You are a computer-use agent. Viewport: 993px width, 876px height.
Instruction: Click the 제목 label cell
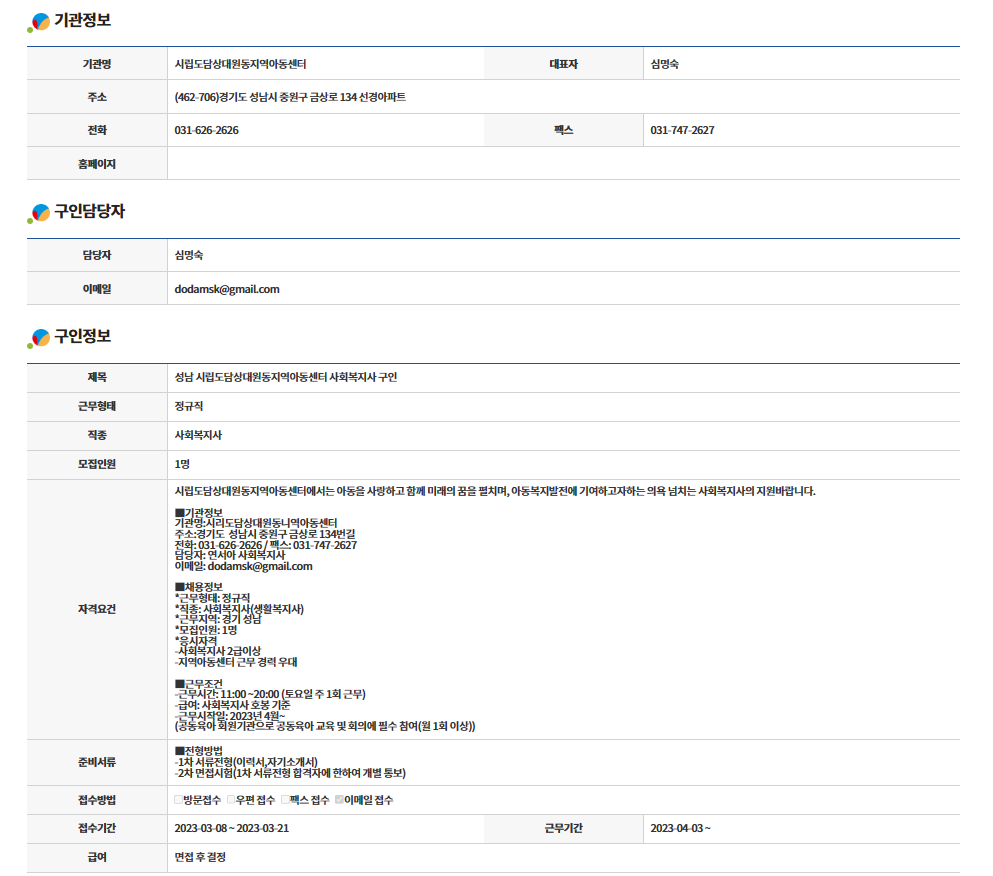pos(97,377)
